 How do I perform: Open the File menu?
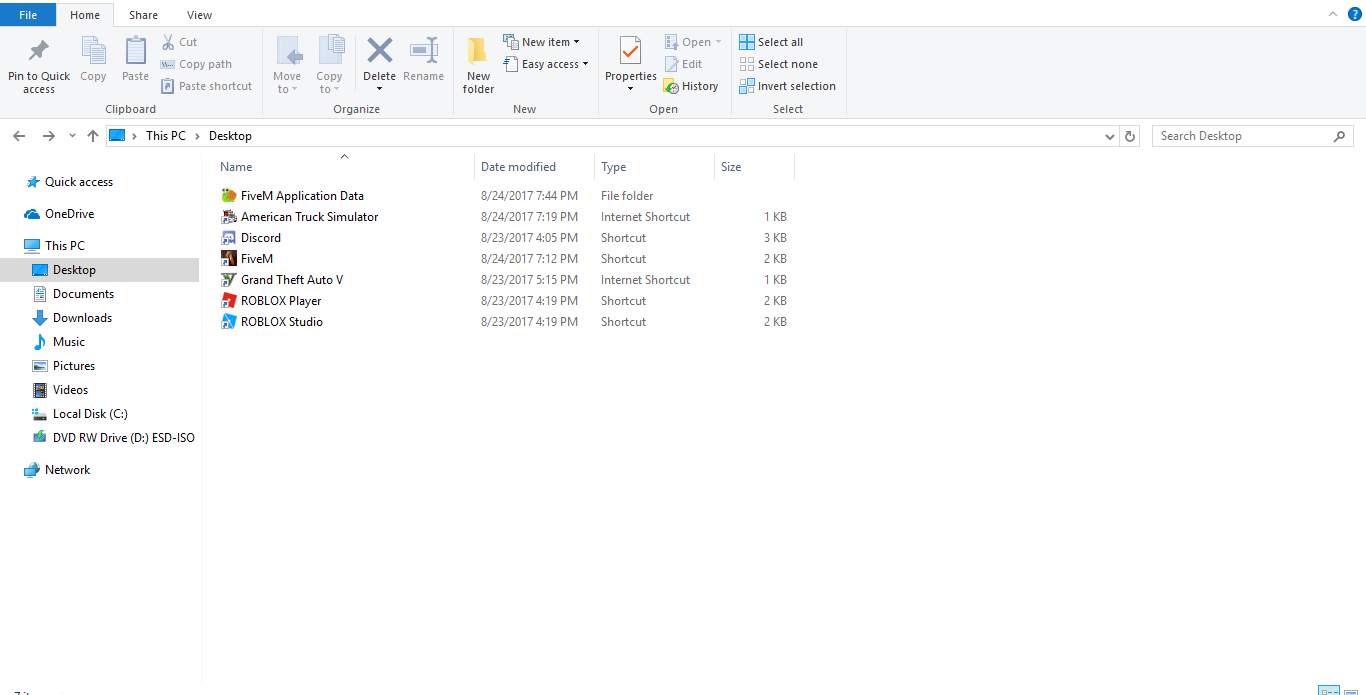[28, 15]
